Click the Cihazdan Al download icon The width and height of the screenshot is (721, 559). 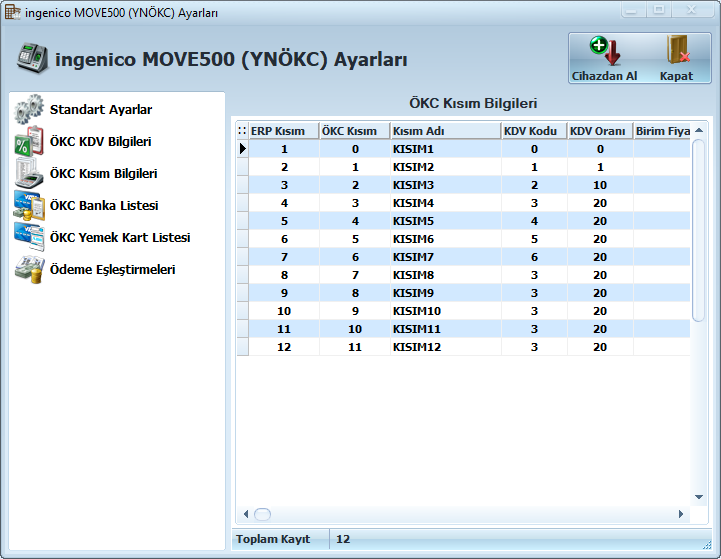pyautogui.click(x=605, y=51)
